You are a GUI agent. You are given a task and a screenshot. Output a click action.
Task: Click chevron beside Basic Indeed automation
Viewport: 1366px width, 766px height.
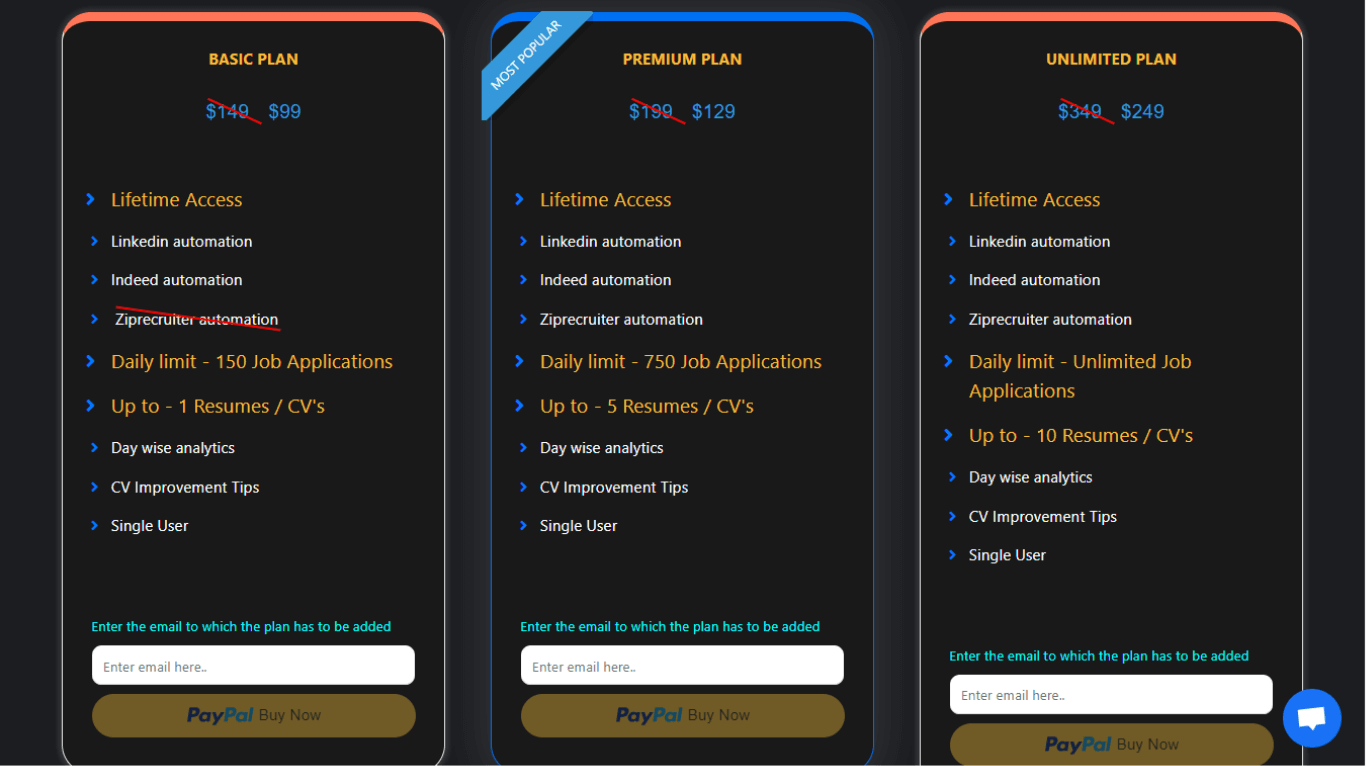[94, 280]
